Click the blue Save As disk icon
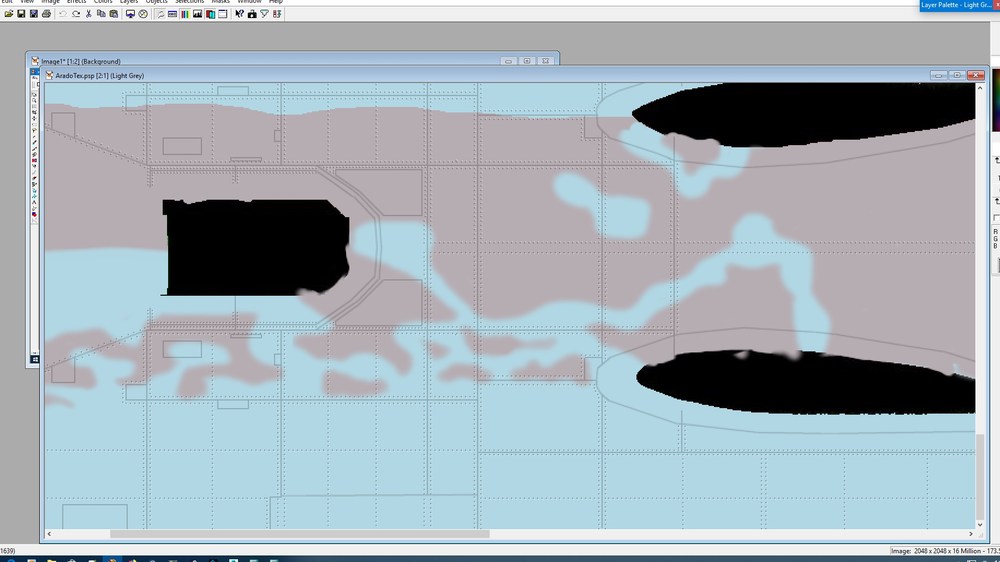 (x=34, y=14)
